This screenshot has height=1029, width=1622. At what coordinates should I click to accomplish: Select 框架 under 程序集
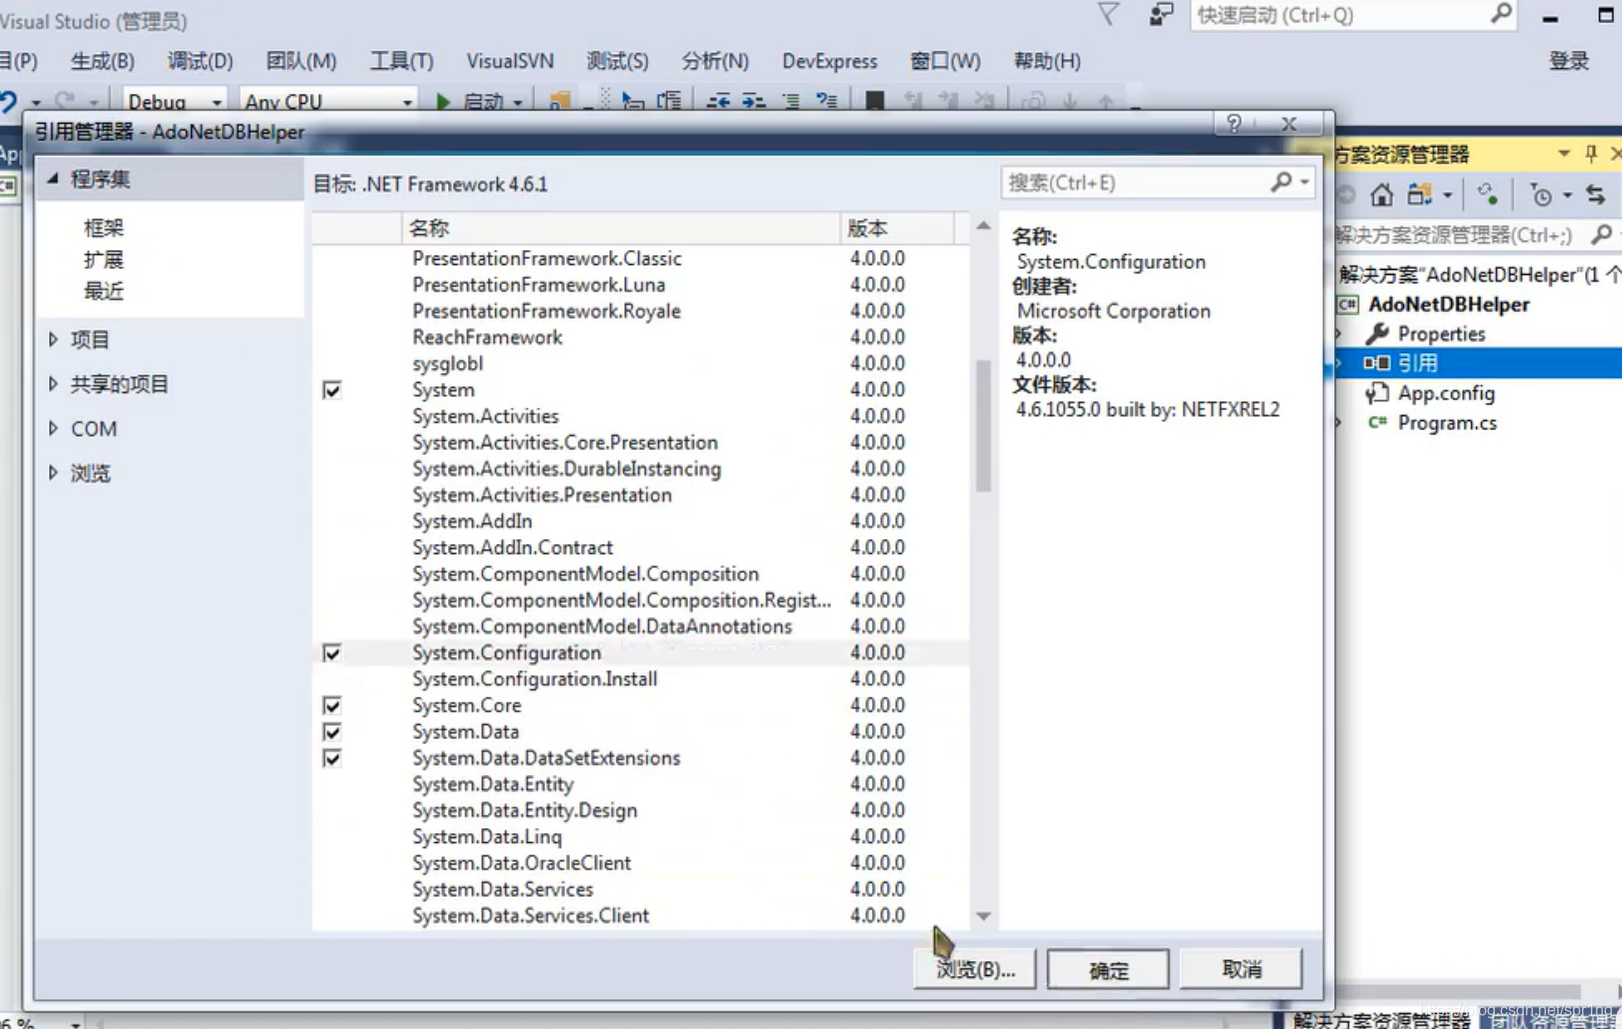[103, 228]
